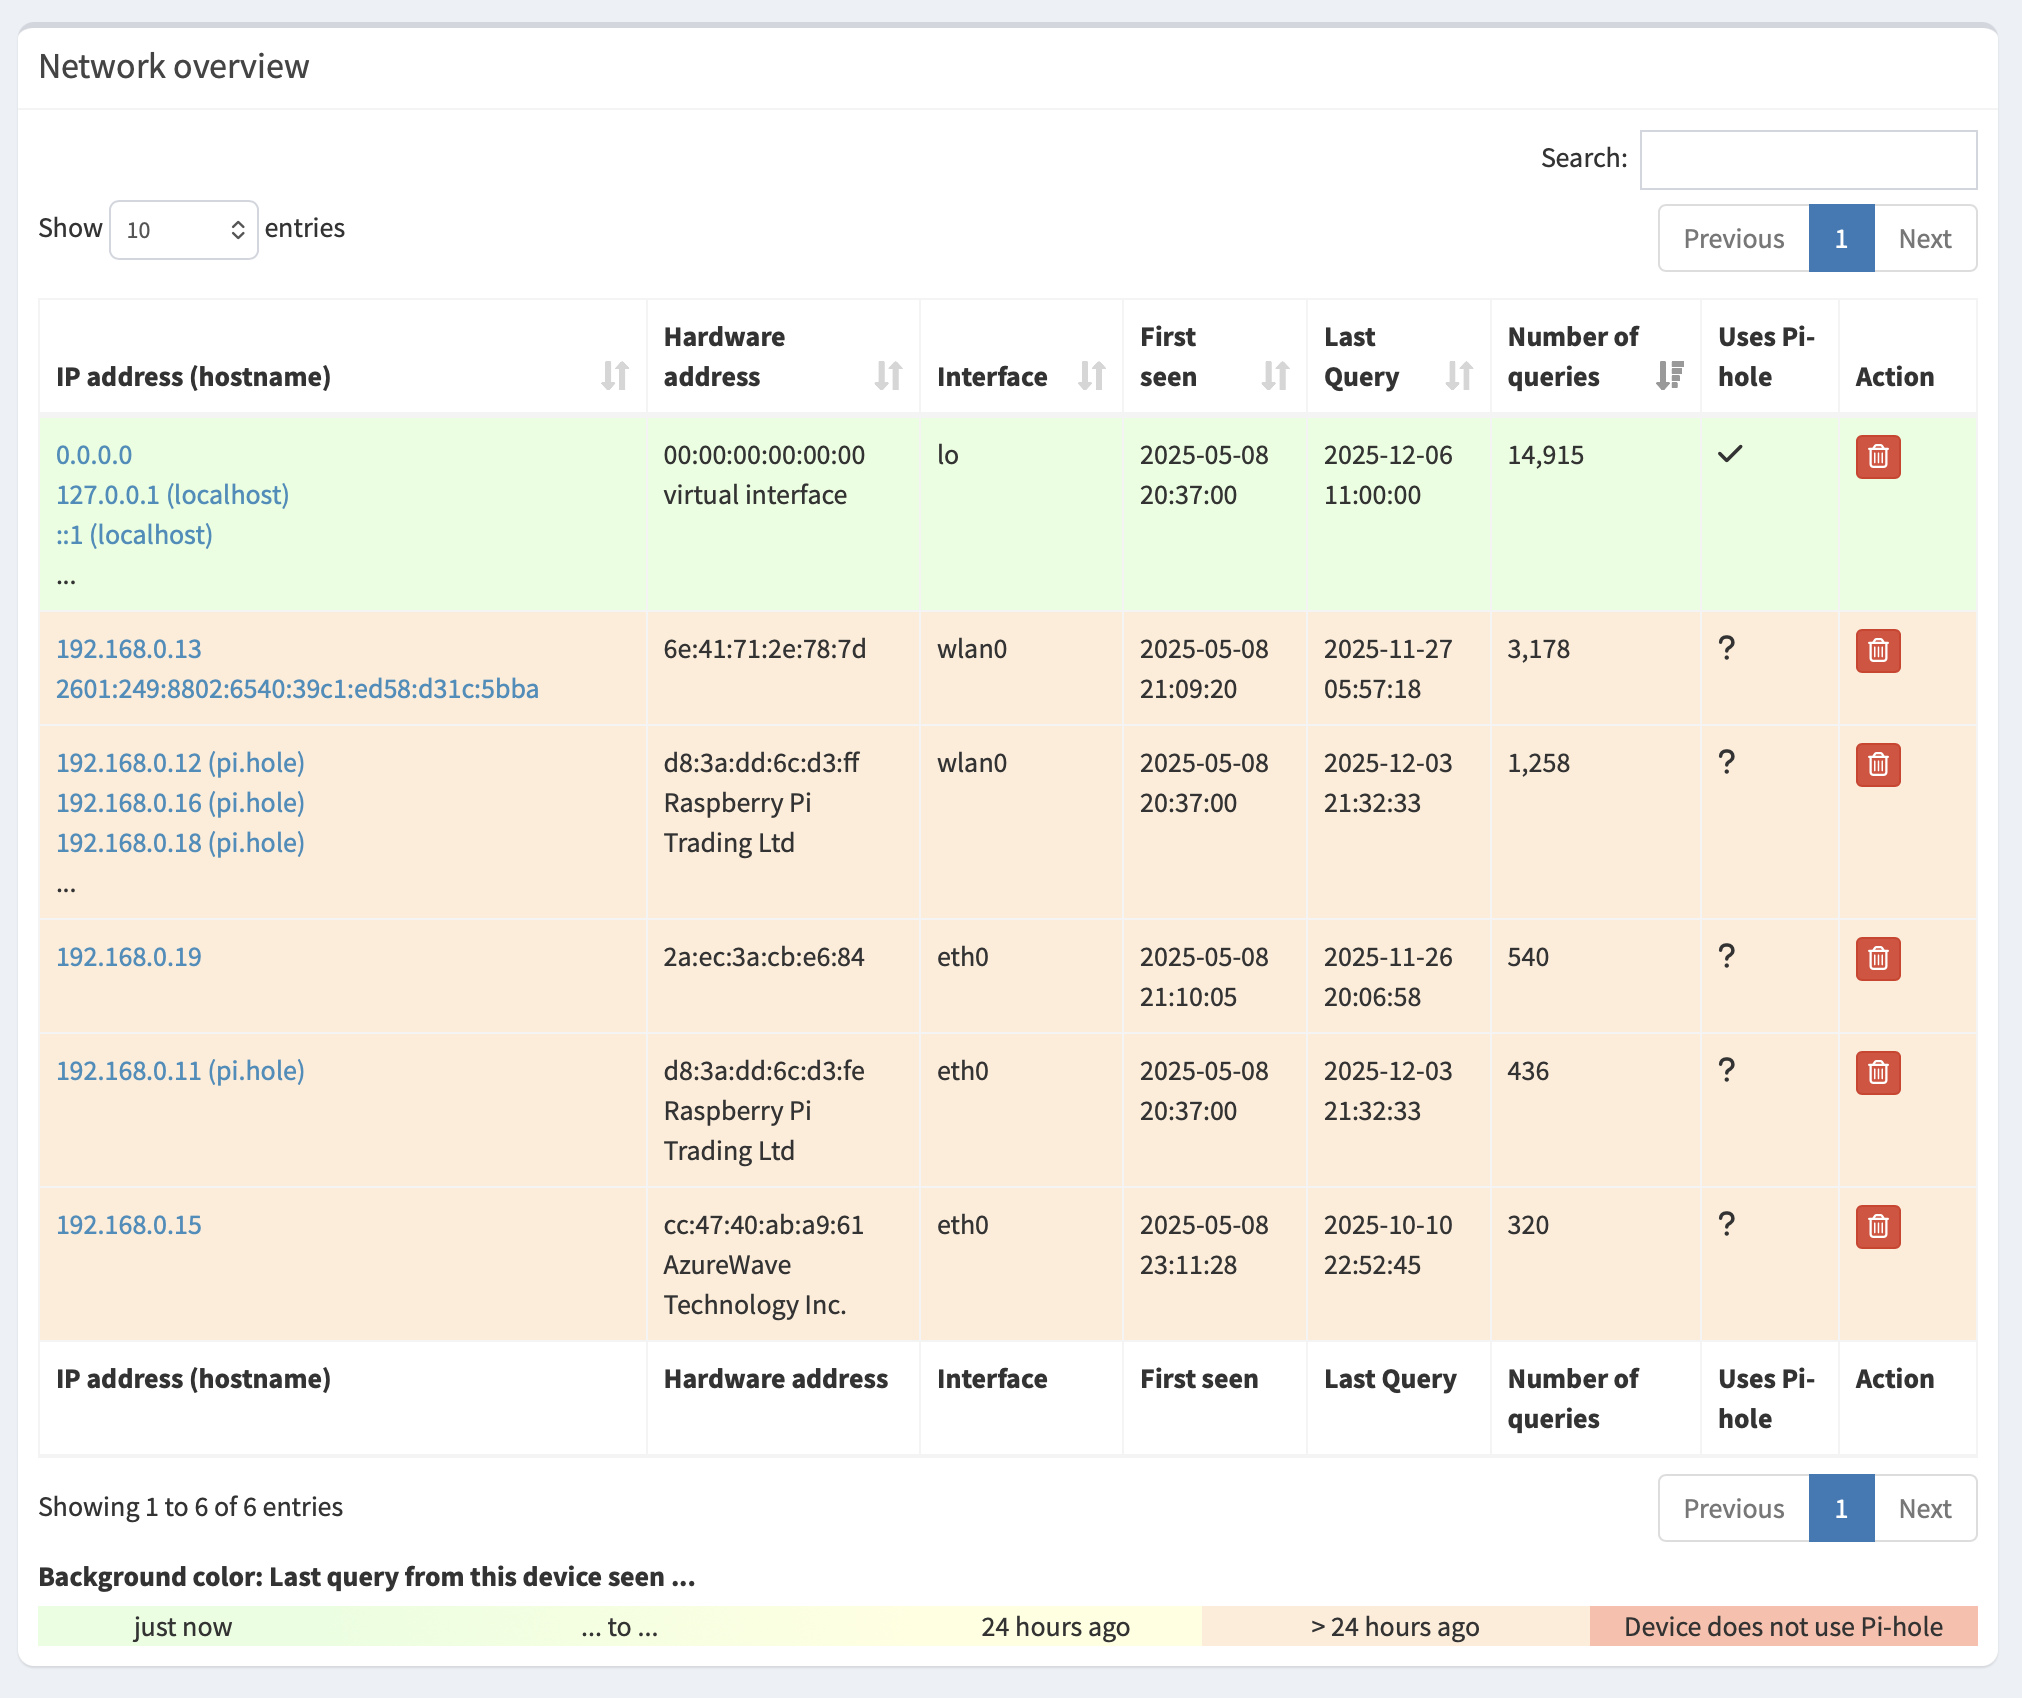Sort by IP address column arrows
Image resolution: width=2022 pixels, height=1698 pixels.
click(614, 376)
